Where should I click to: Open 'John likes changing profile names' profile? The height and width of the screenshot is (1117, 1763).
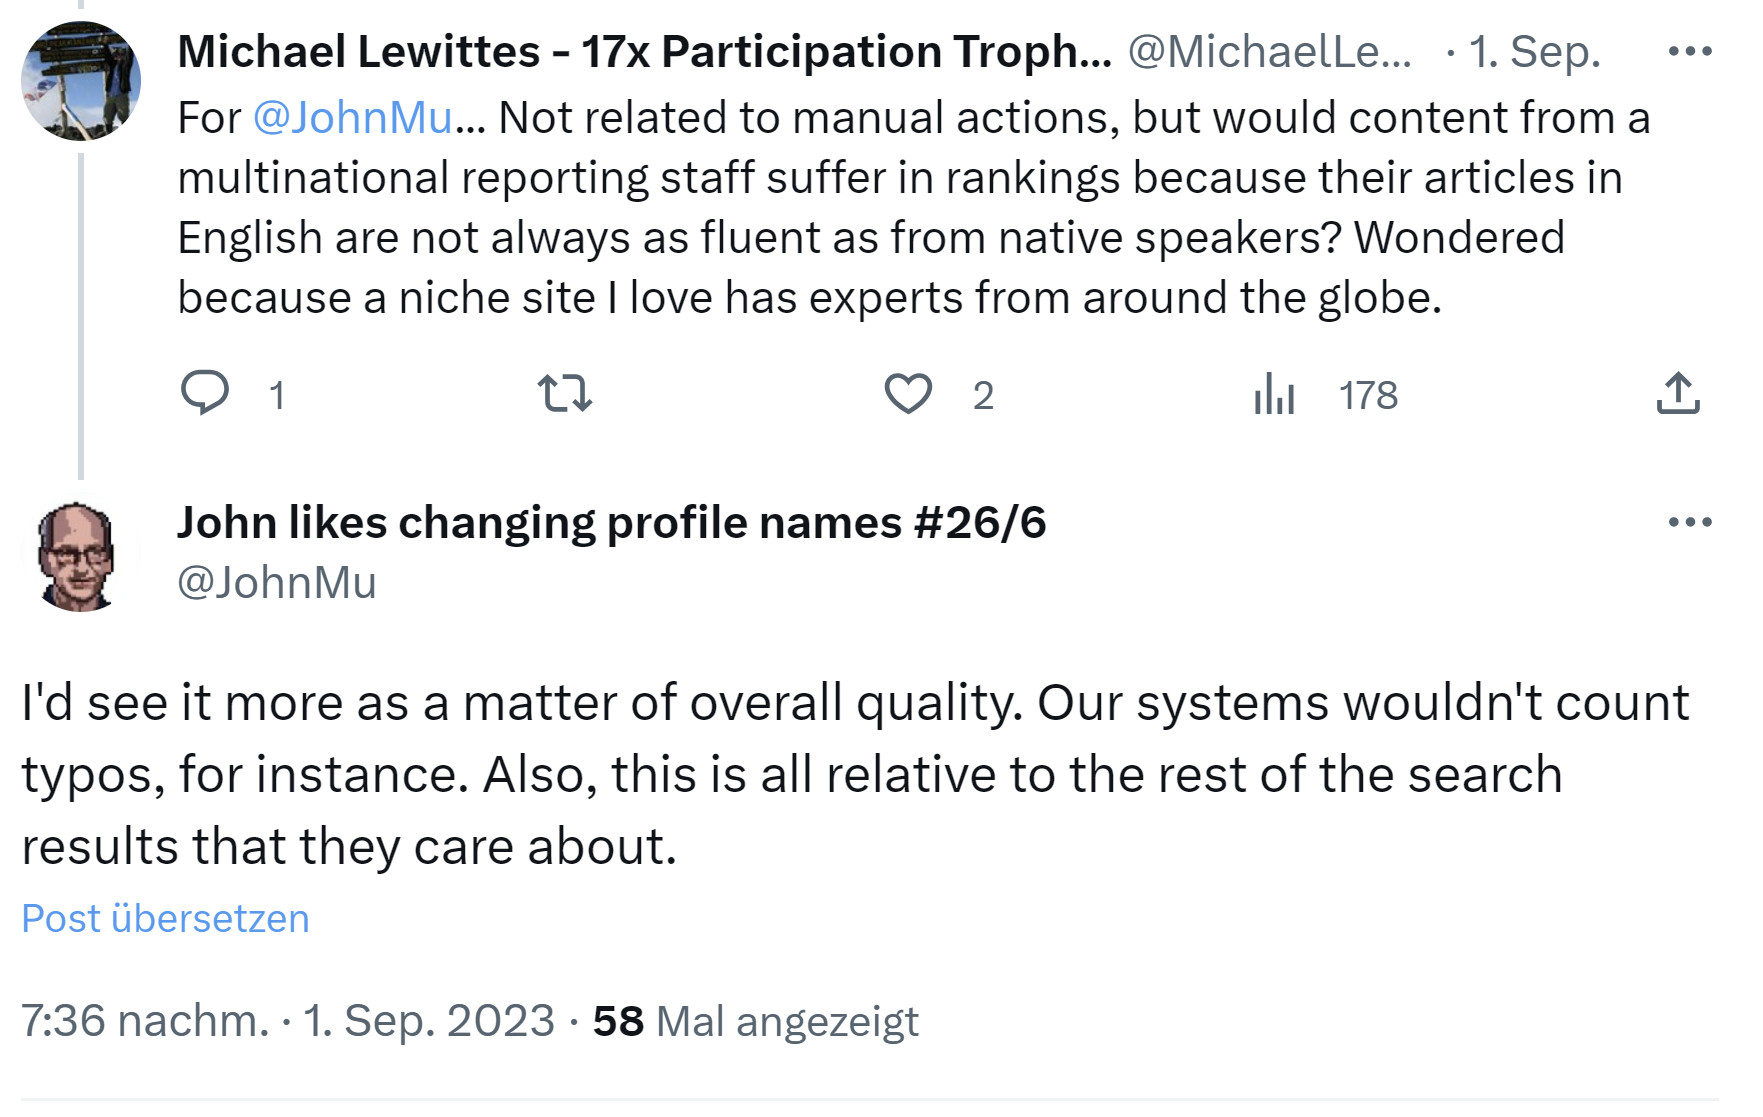pyautogui.click(x=611, y=522)
